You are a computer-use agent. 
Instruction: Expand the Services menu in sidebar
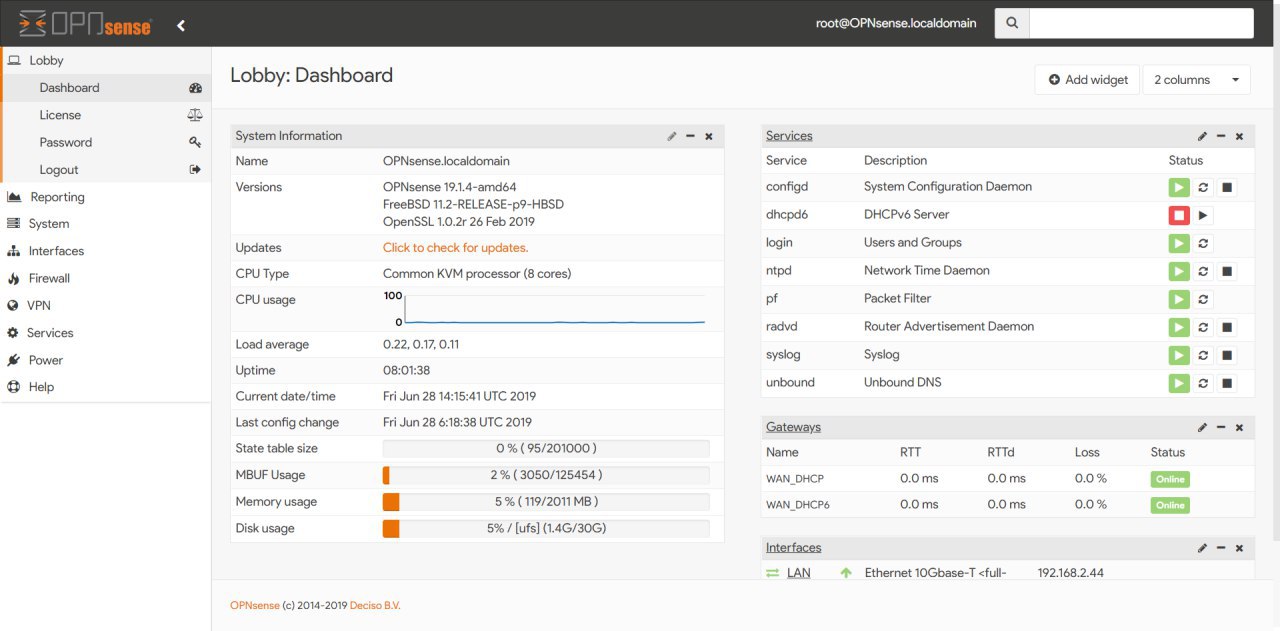point(106,333)
